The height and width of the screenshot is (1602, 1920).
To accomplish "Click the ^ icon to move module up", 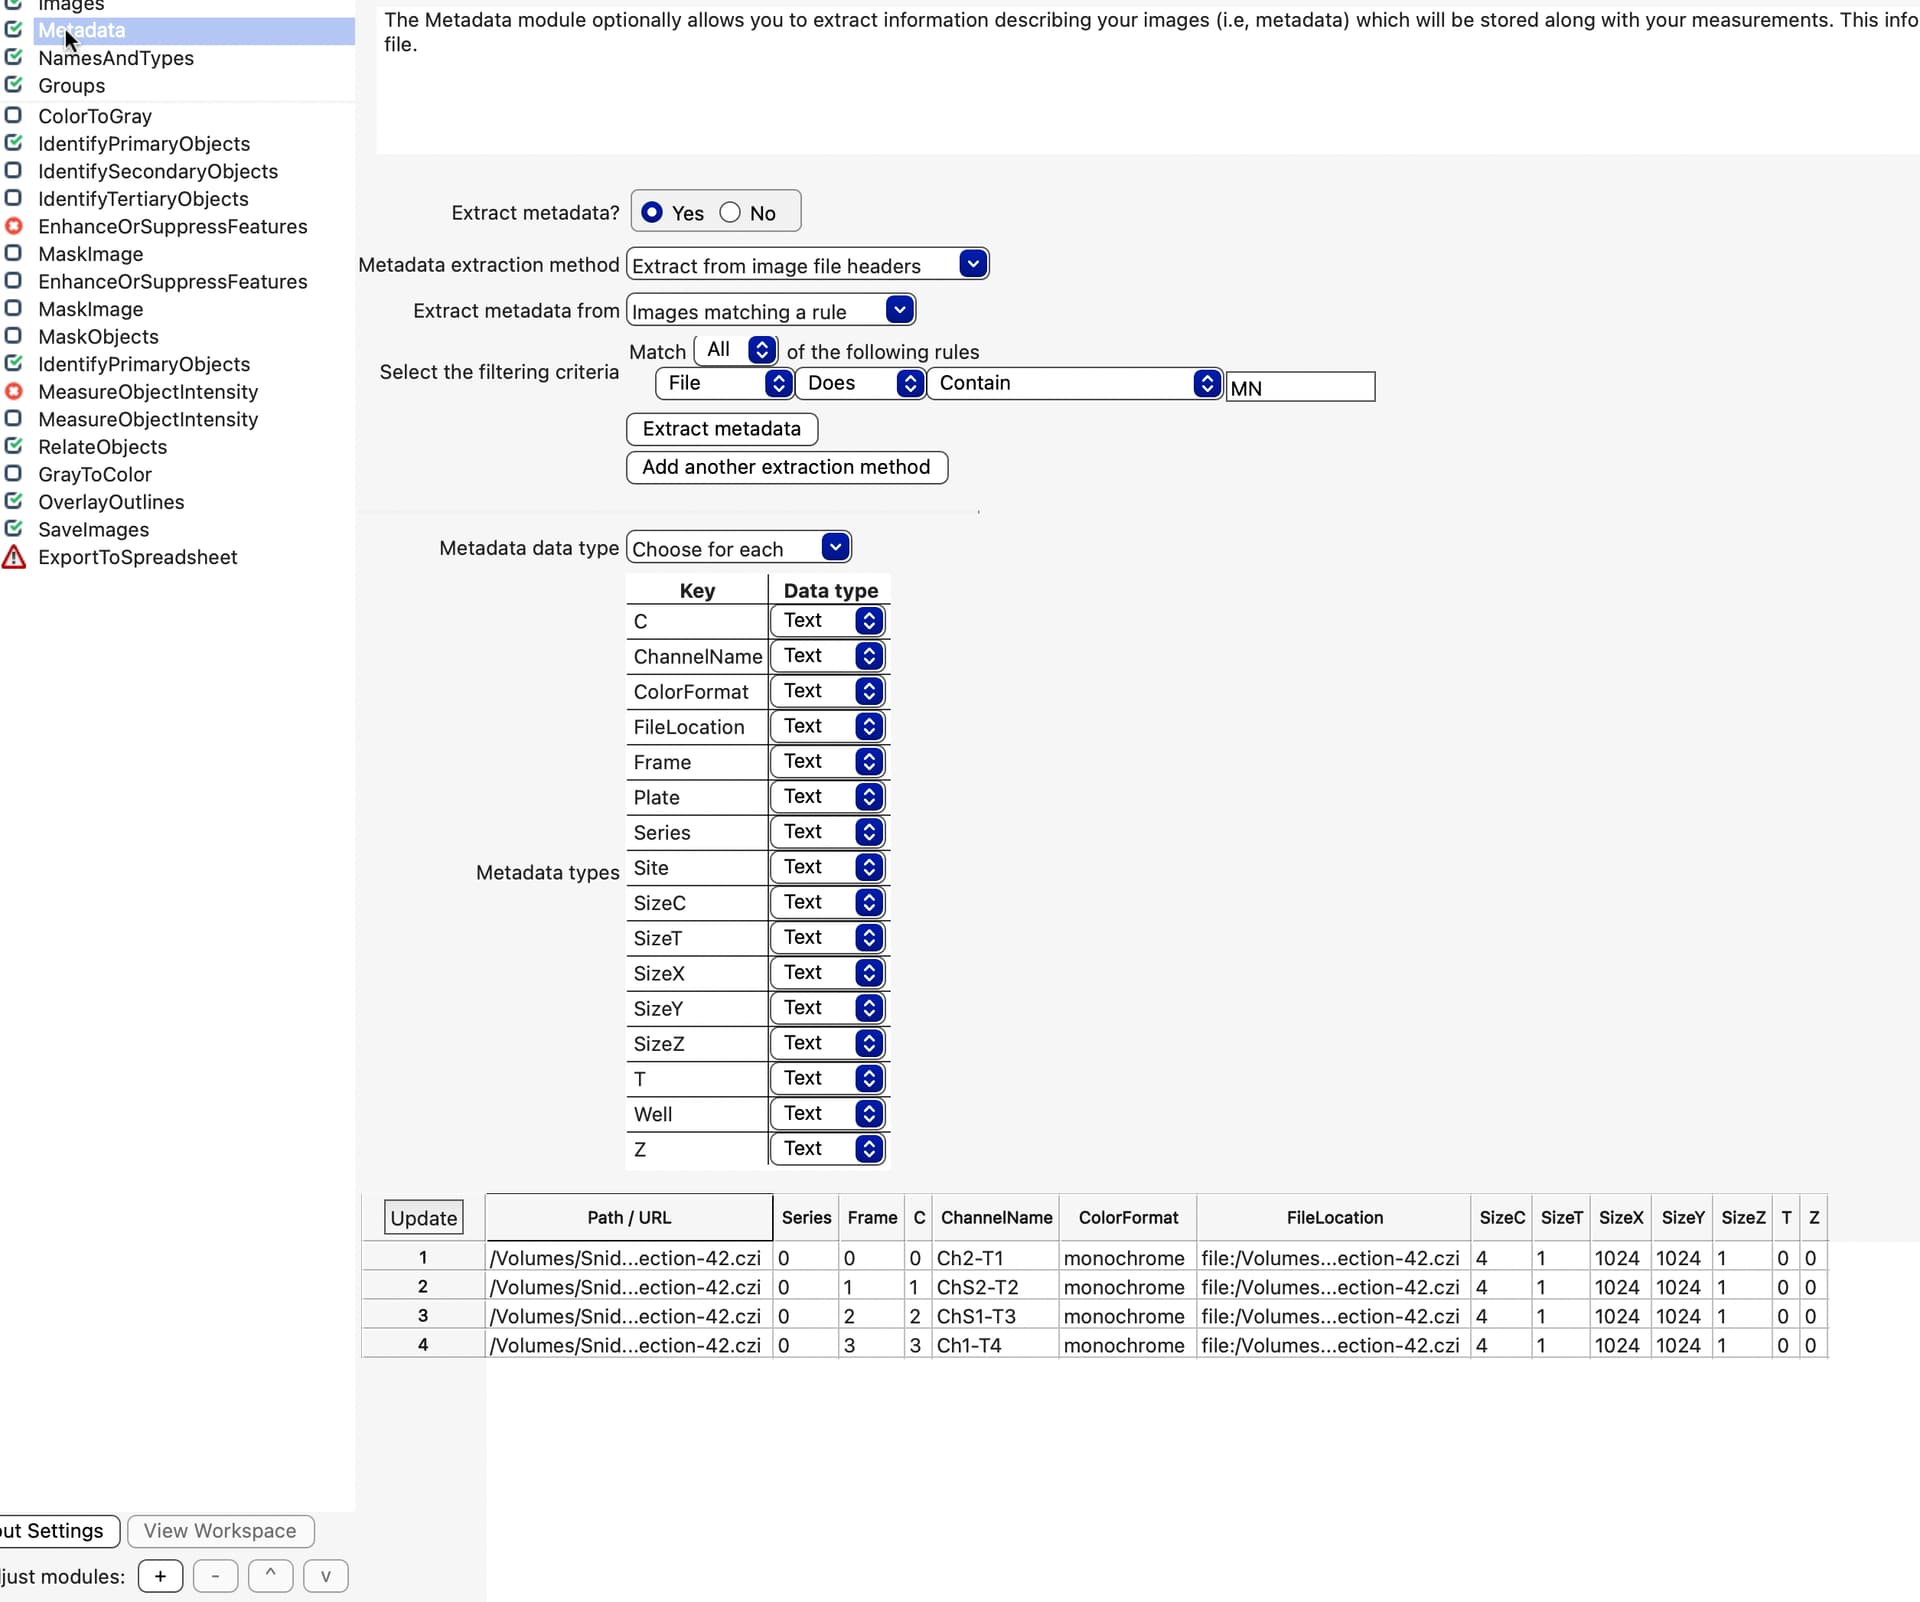I will pos(270,1576).
